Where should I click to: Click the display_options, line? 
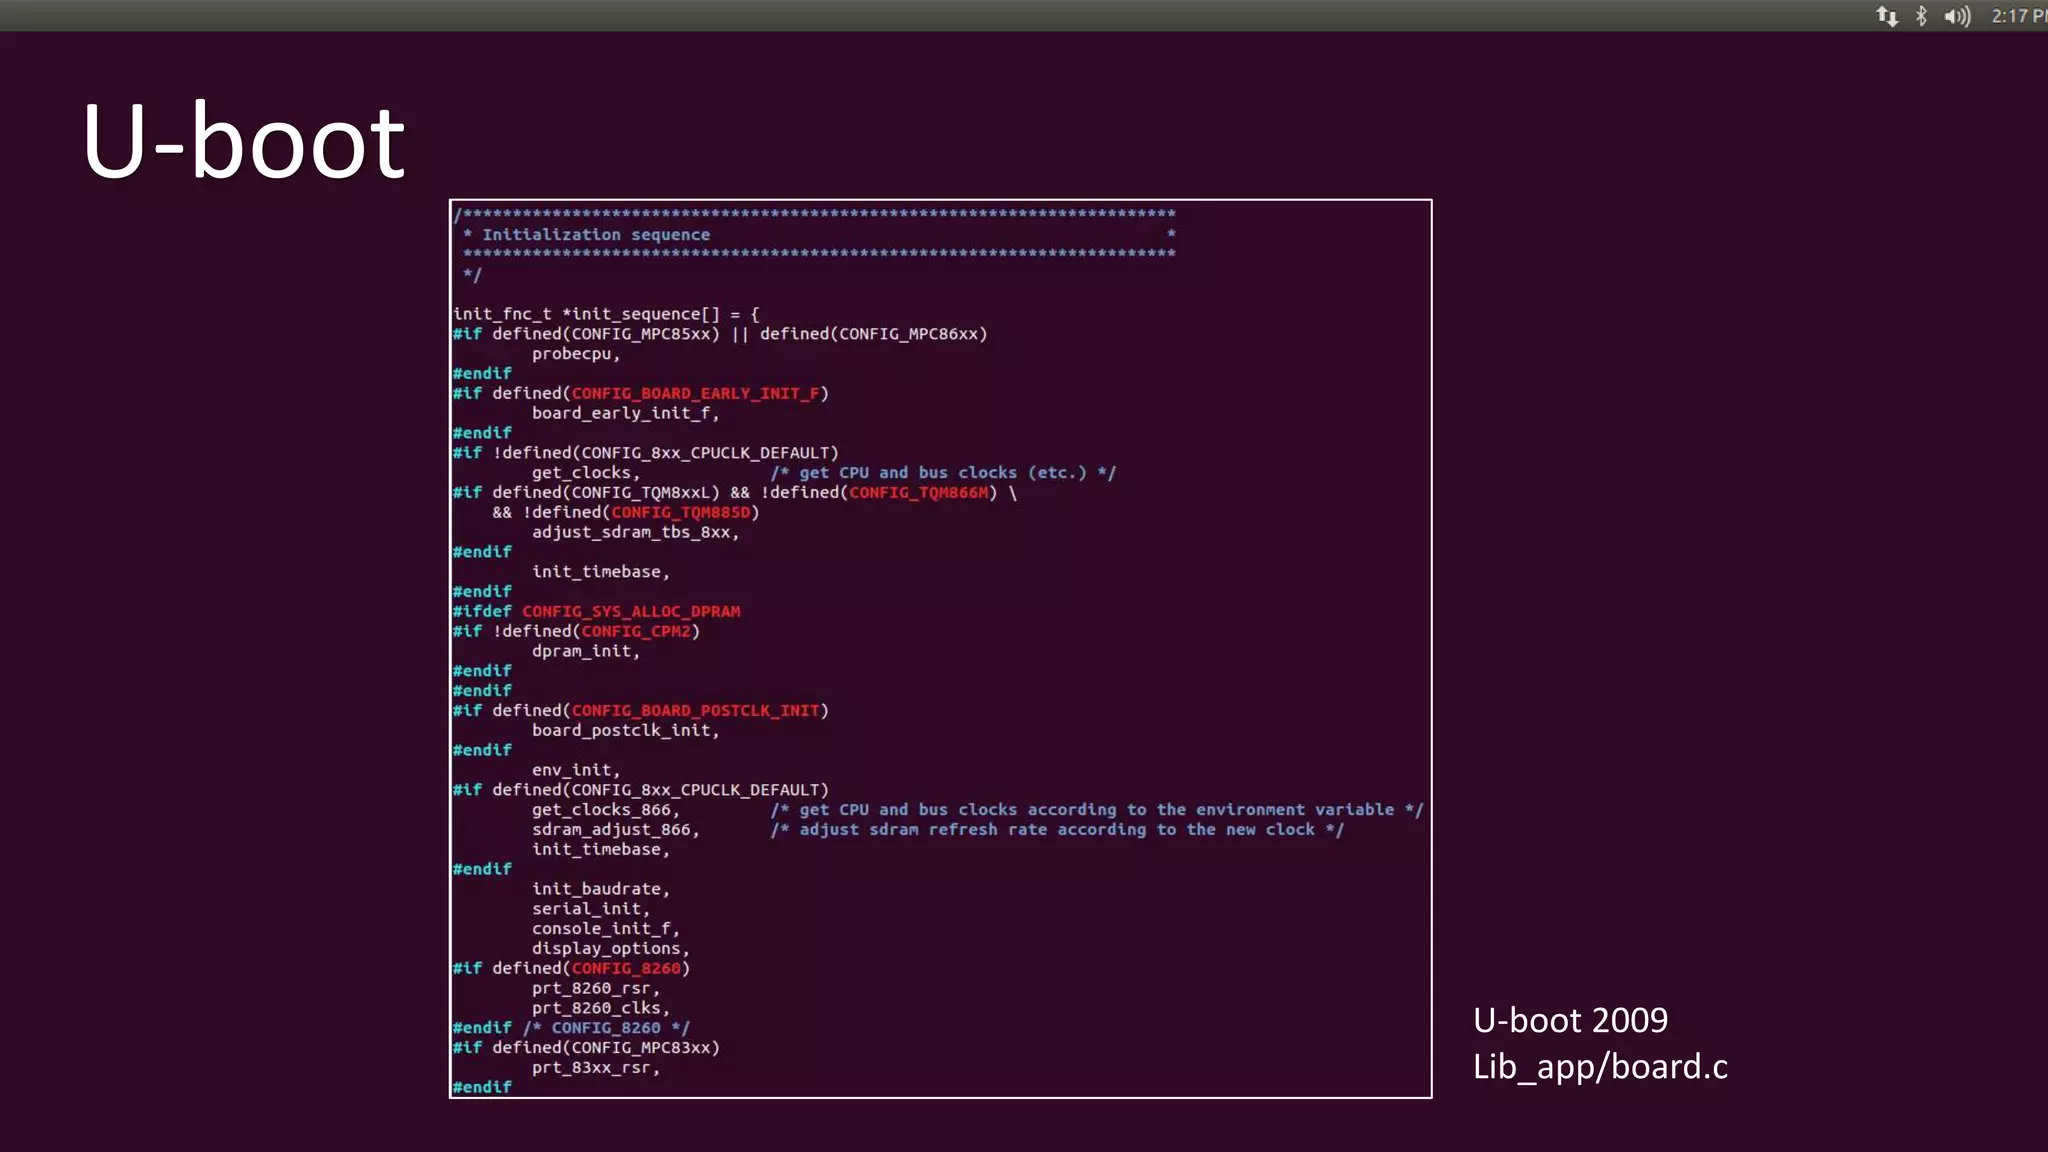pyautogui.click(x=610, y=949)
